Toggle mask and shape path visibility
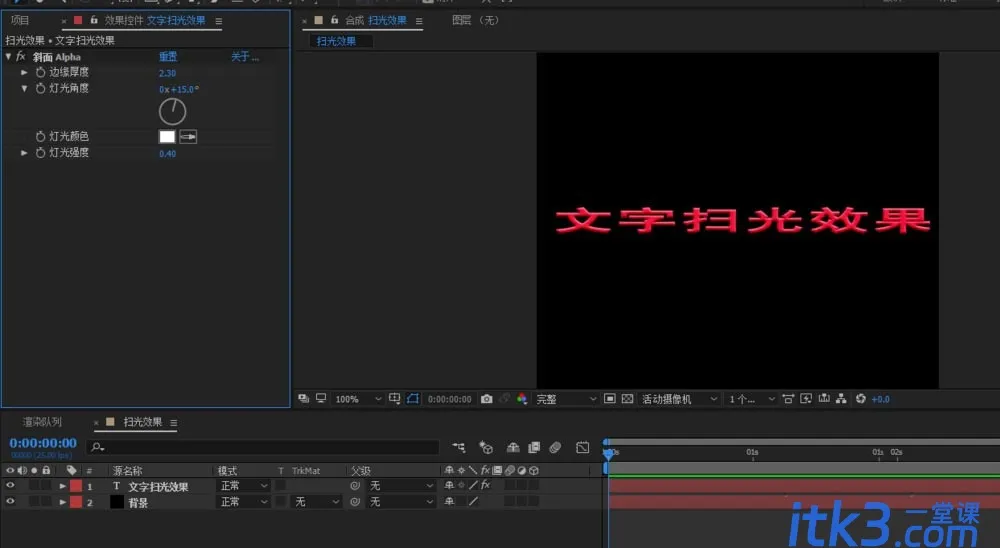Image resolution: width=1000 pixels, height=548 pixels. pyautogui.click(x=413, y=399)
